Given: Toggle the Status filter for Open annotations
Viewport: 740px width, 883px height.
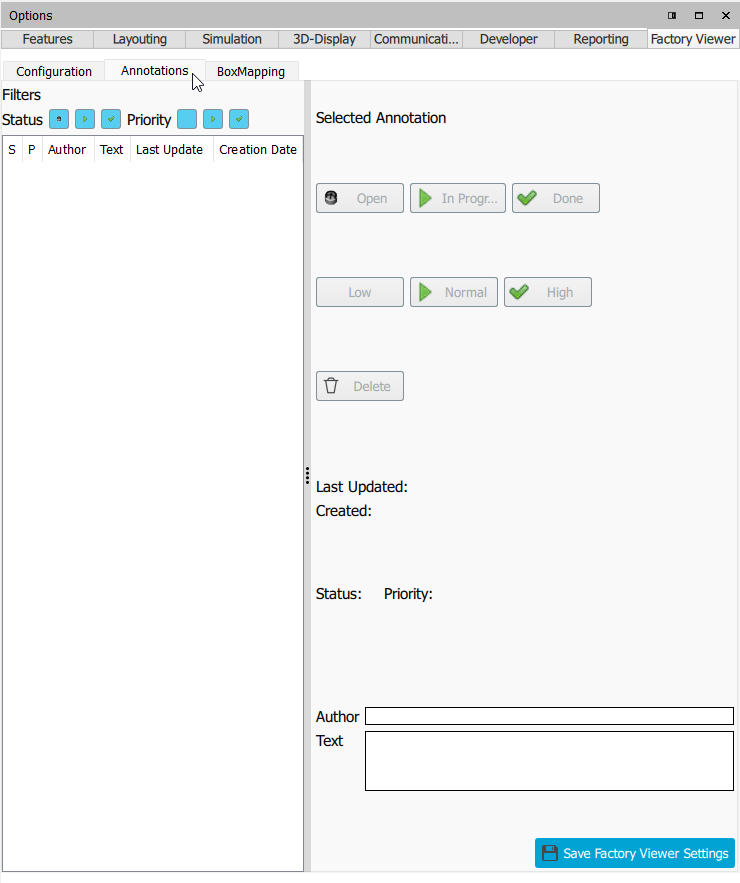Looking at the screenshot, I should click(x=59, y=119).
